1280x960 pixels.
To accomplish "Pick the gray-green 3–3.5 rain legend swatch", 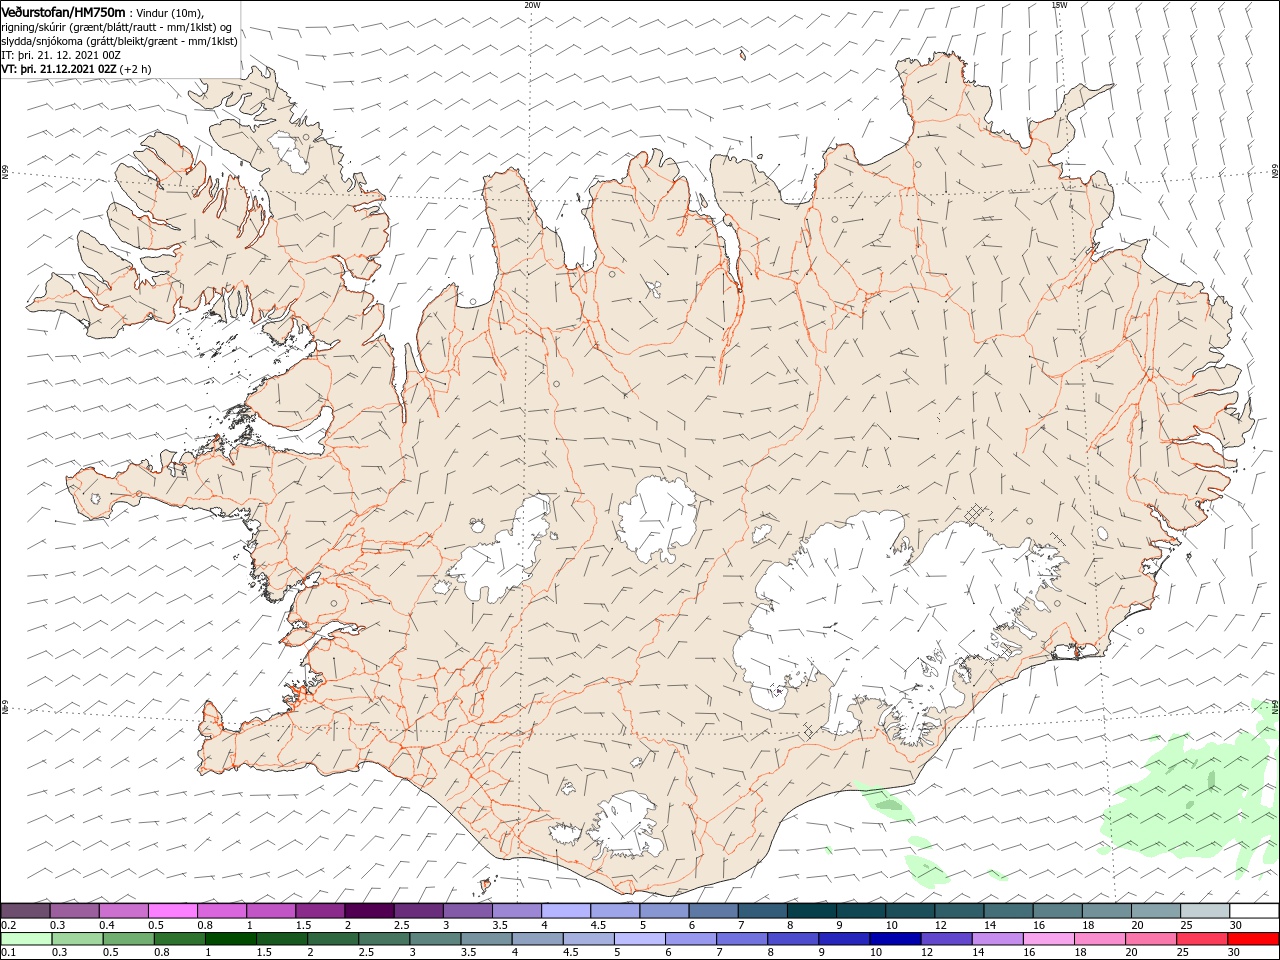I will click(435, 939).
